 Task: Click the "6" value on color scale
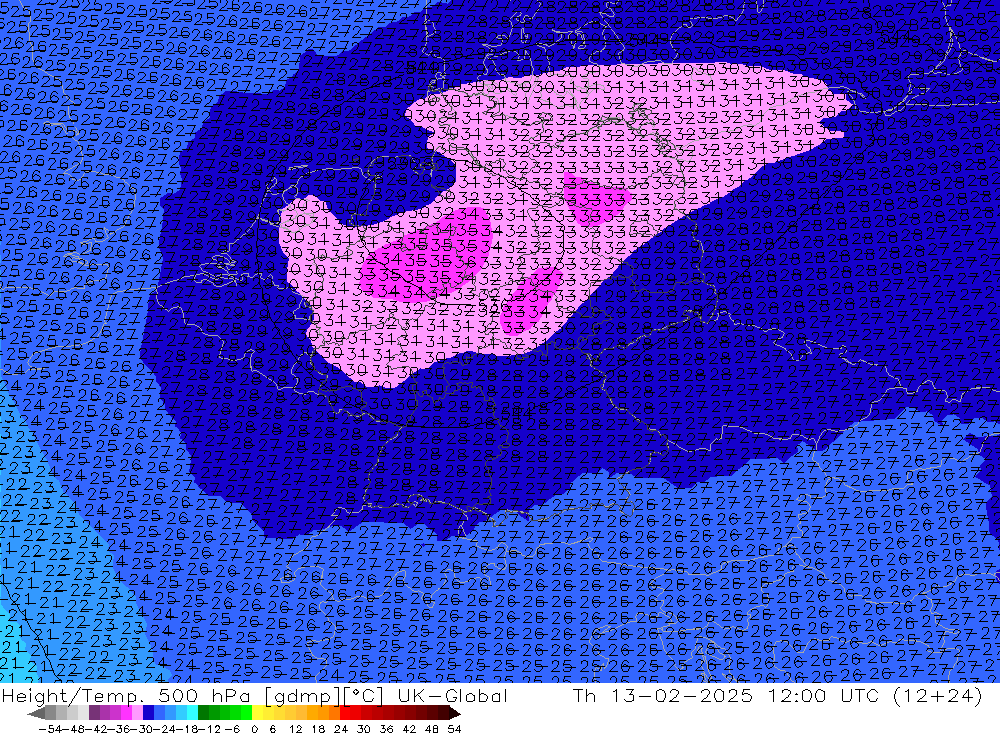[272, 729]
